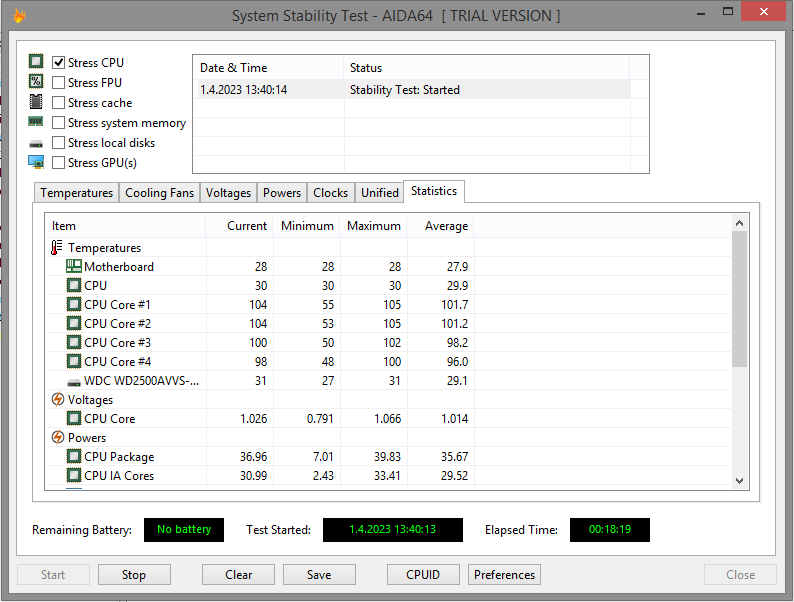Click the chip icon of CPU Core voltage row
This screenshot has height=602, width=794.
(x=74, y=418)
